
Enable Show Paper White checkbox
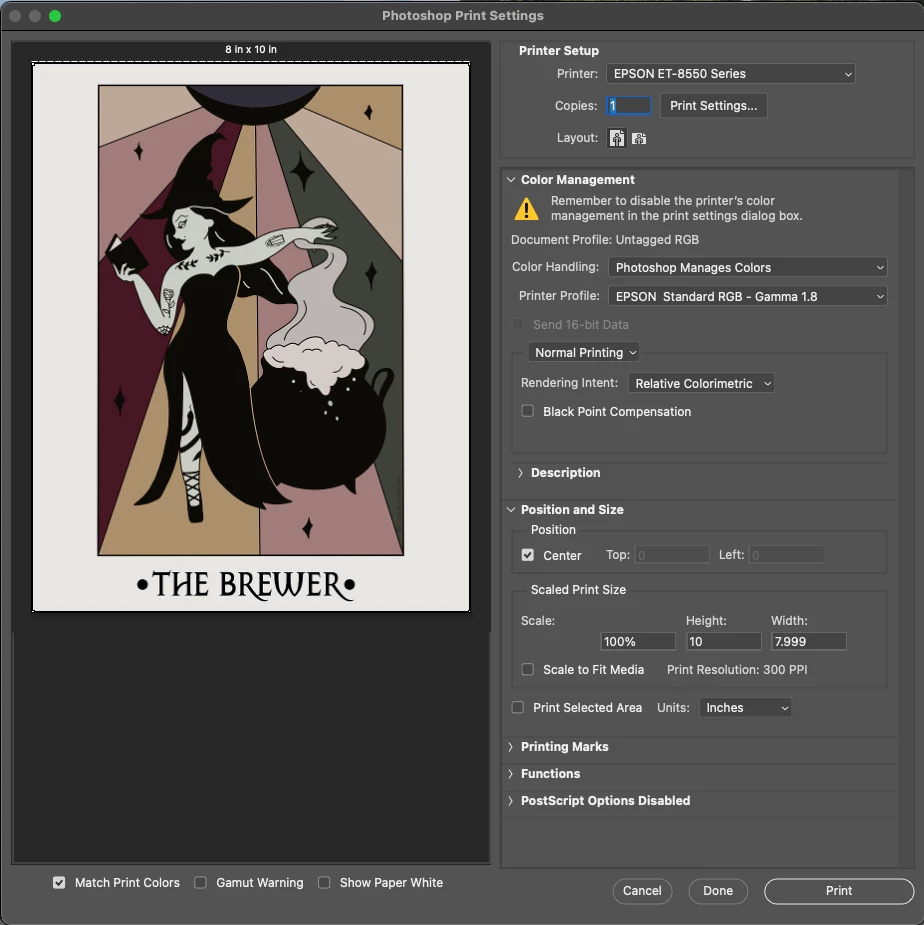click(324, 883)
